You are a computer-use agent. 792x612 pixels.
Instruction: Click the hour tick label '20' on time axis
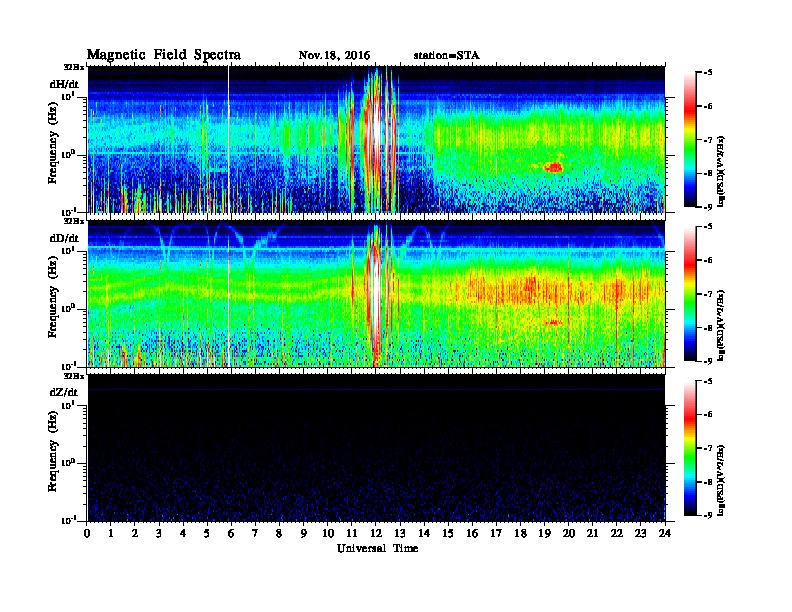(x=569, y=533)
